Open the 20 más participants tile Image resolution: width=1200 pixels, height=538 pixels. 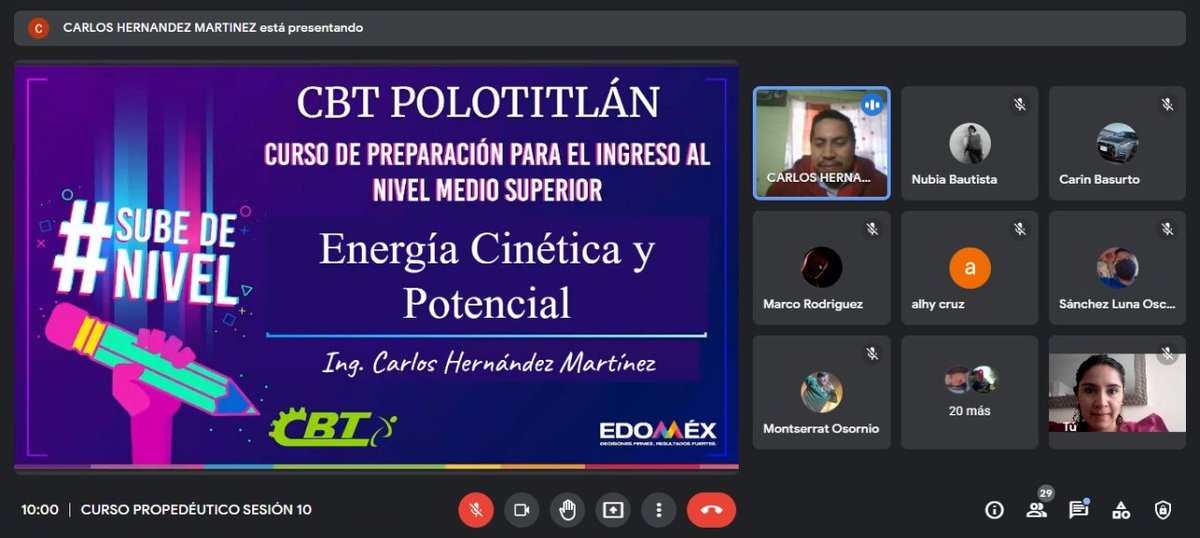click(970, 392)
